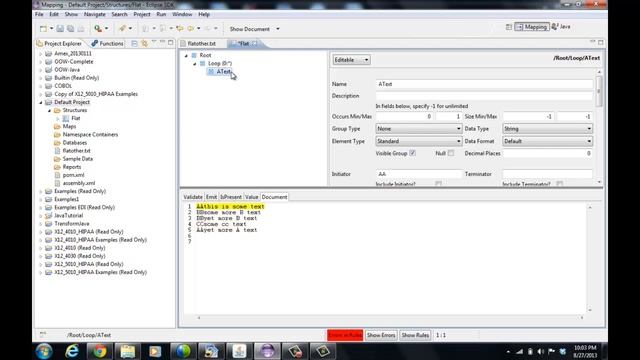Open the Window menu

point(182,14)
